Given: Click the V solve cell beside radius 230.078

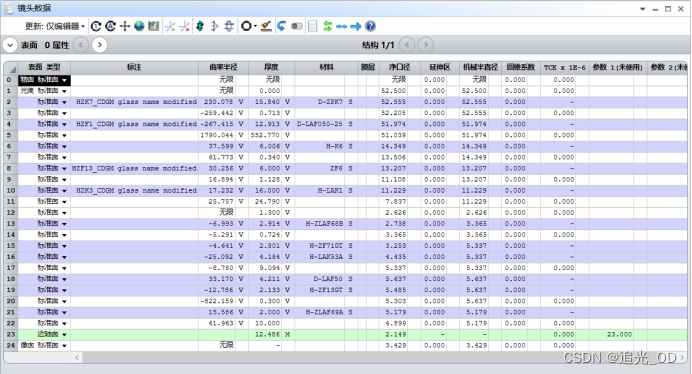Looking at the screenshot, I should click(241, 102).
